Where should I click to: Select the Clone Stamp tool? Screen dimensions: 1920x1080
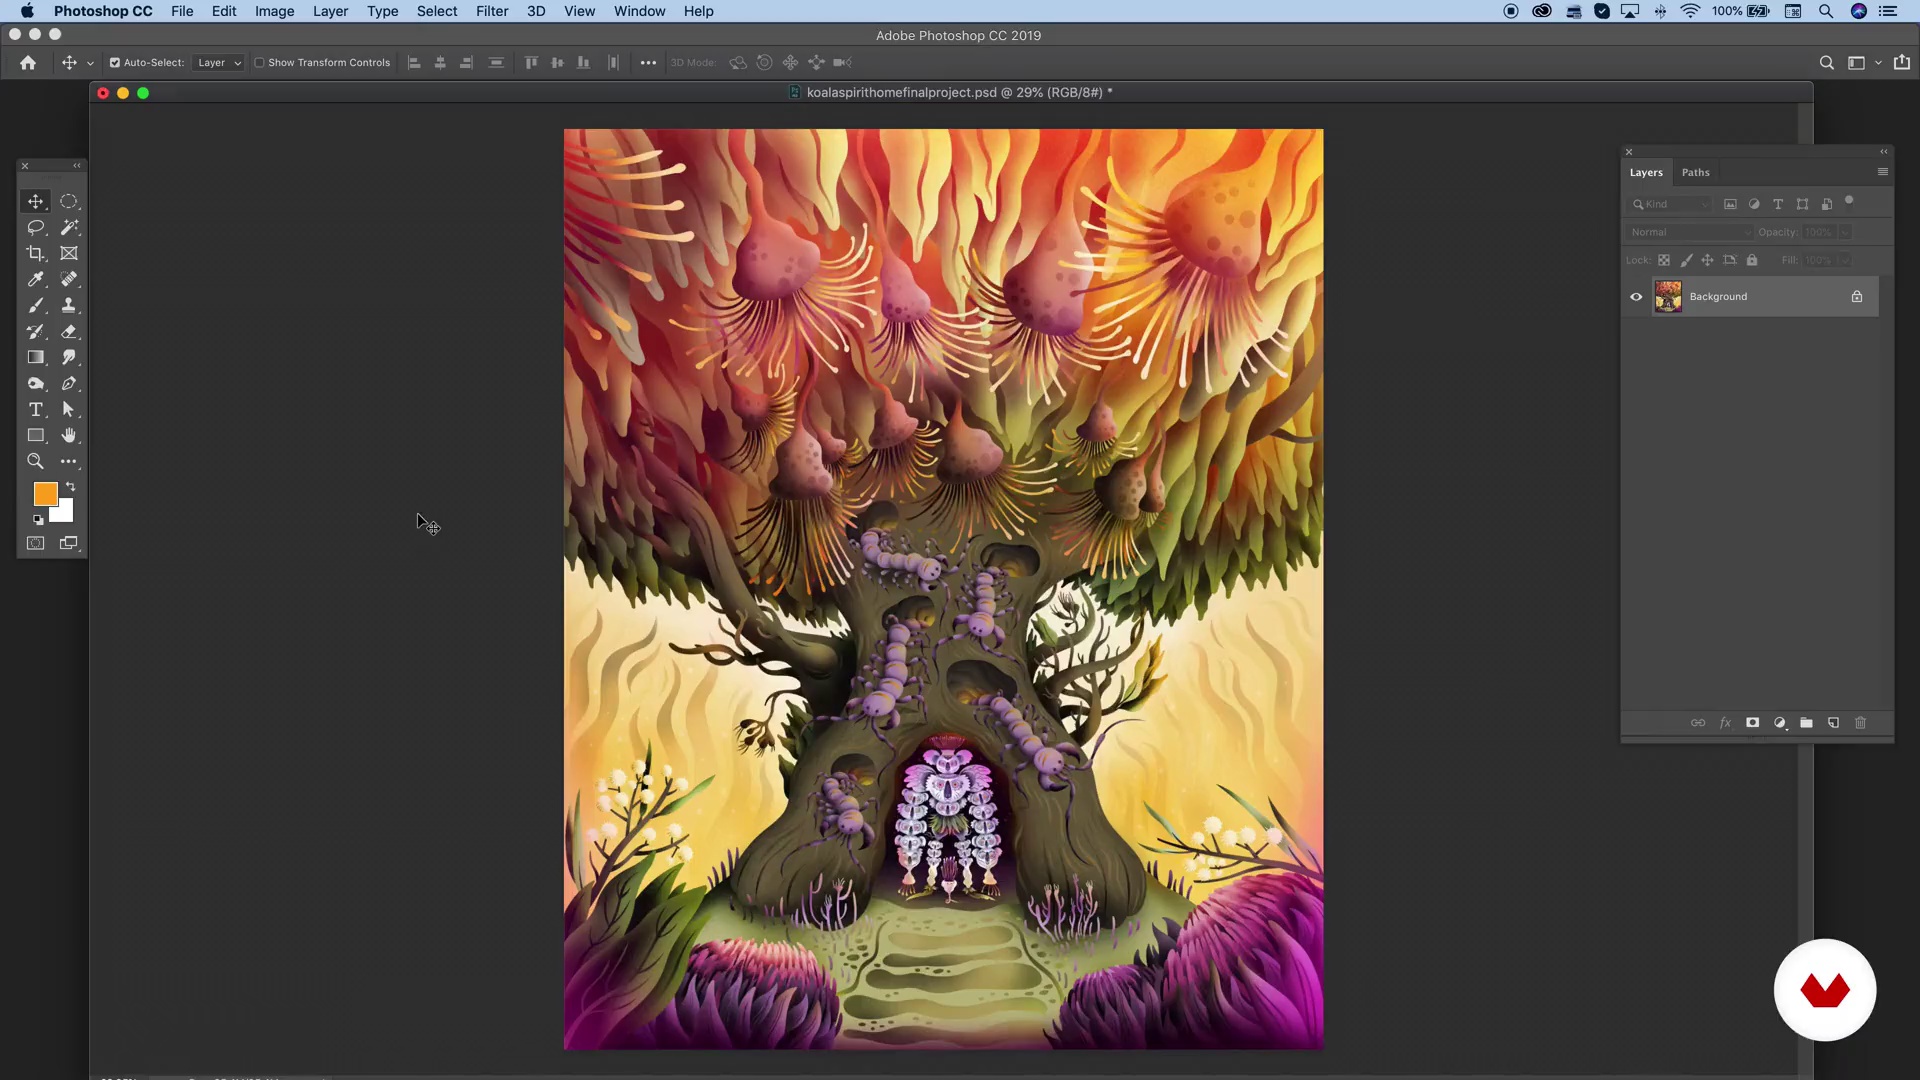pos(69,305)
